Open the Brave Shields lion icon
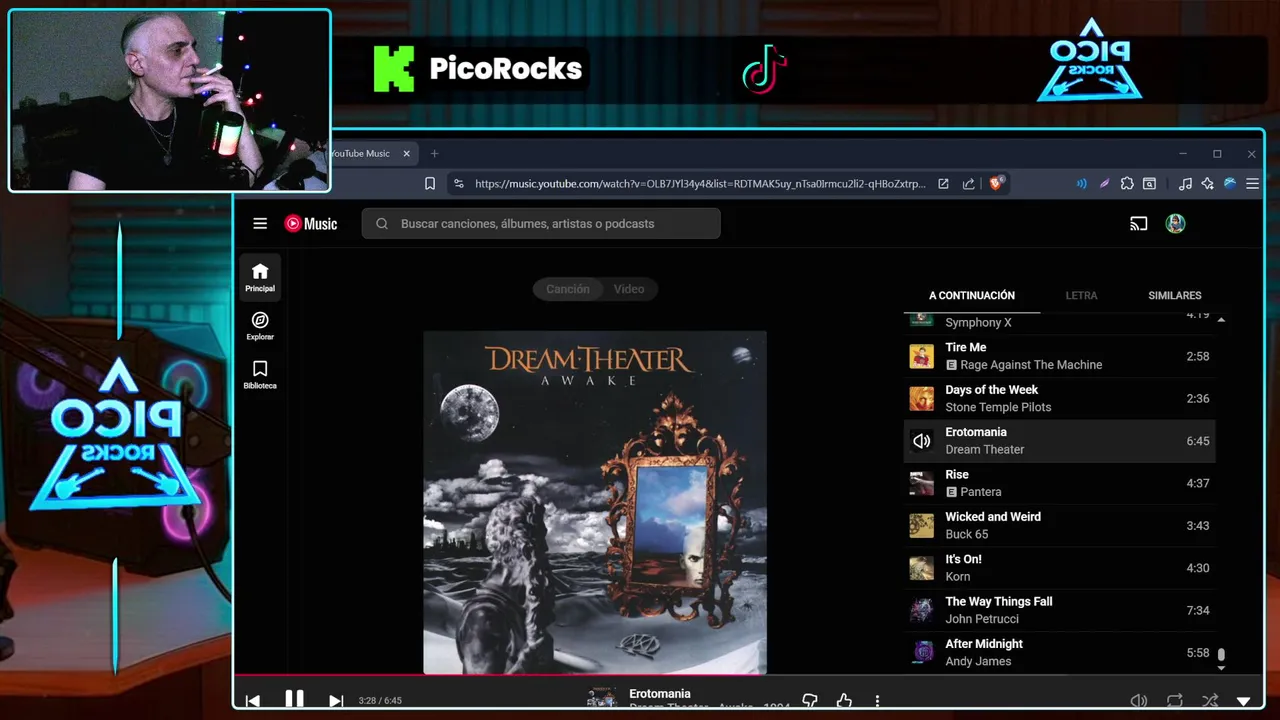Viewport: 1280px width, 720px height. click(x=996, y=183)
